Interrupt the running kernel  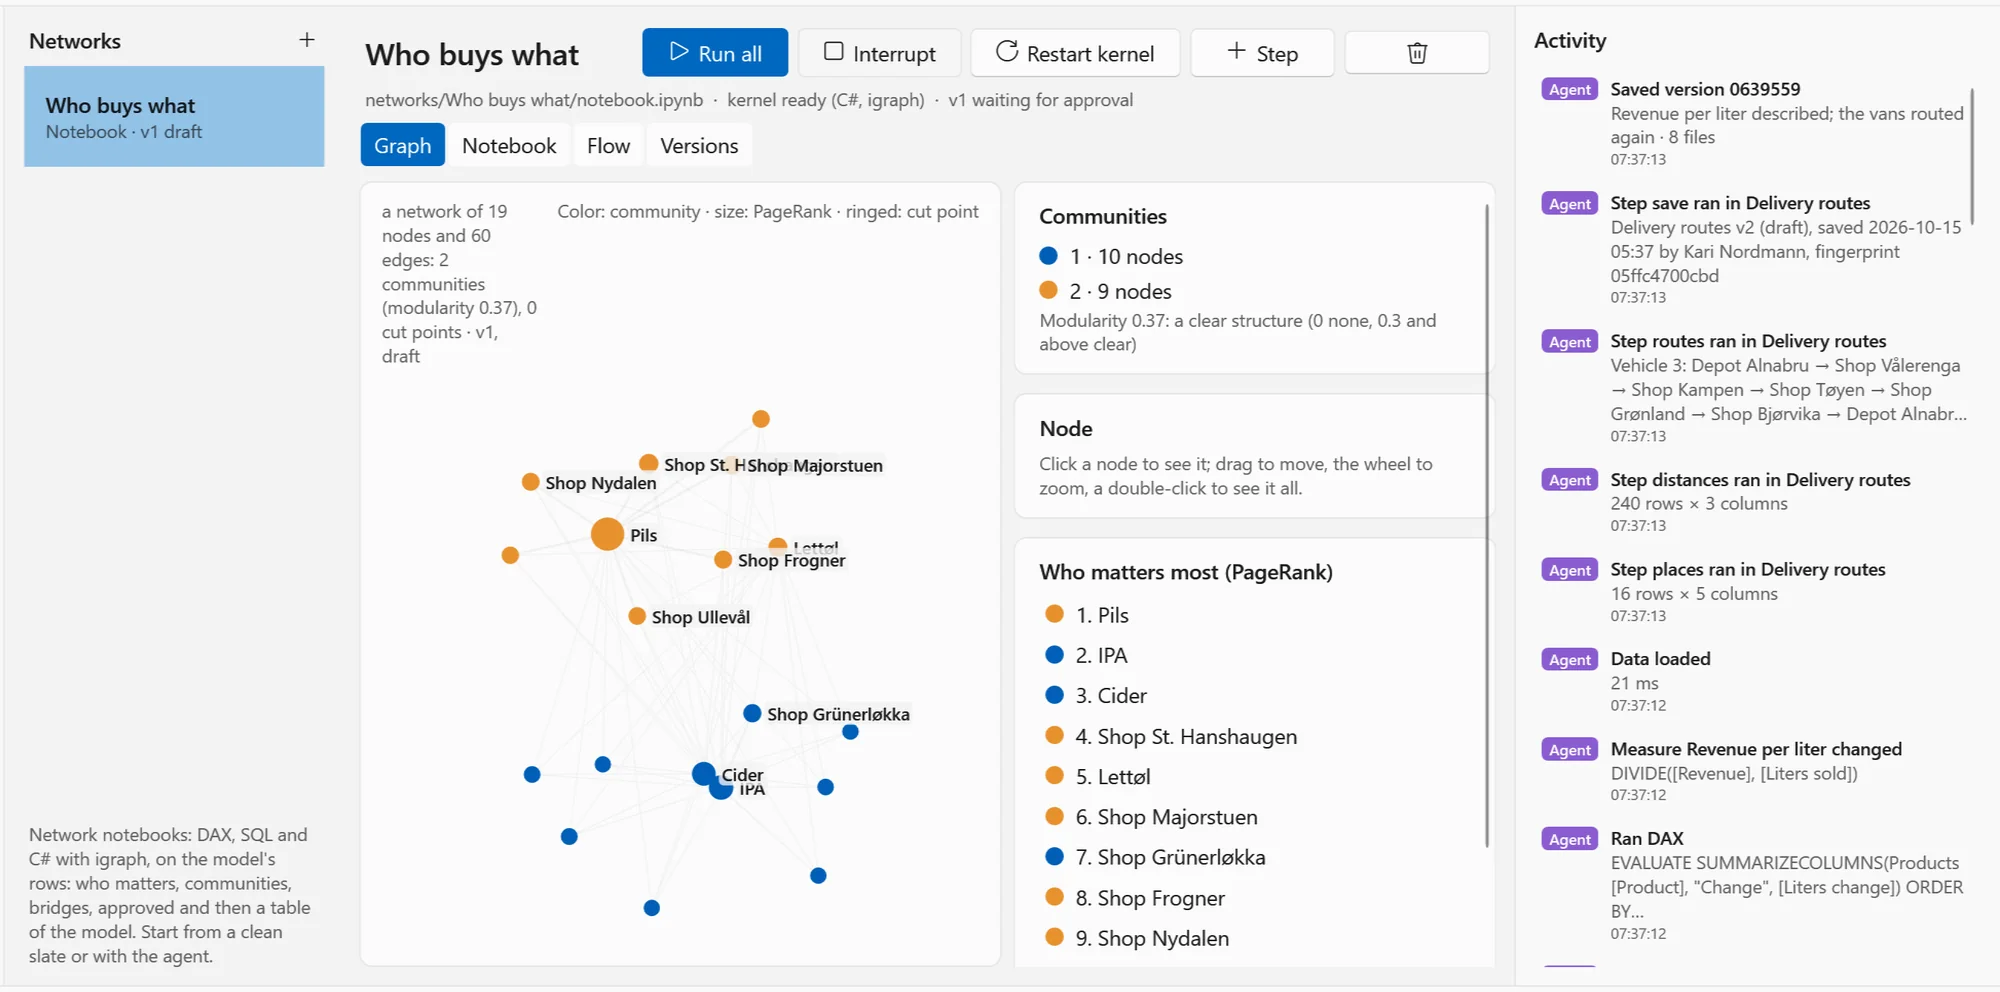(880, 53)
